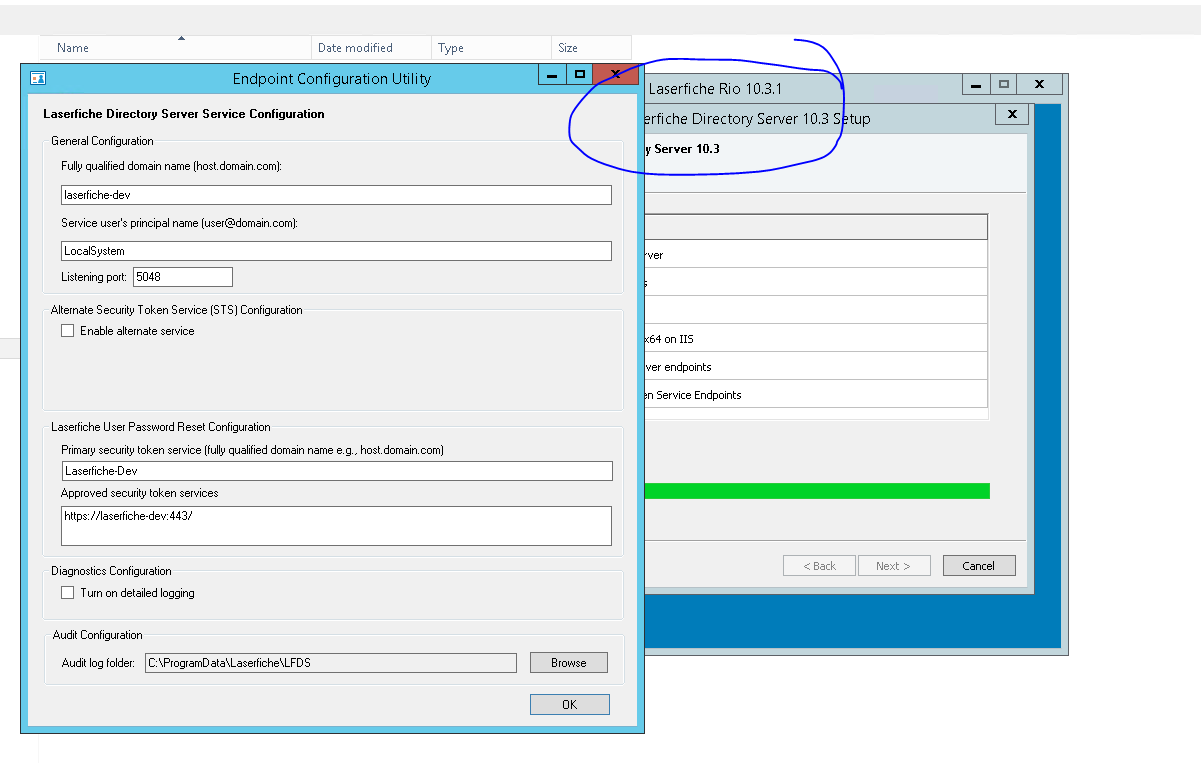Minimize the Endpoint Configuration Utility window
The image size is (1201, 763).
coord(552,75)
